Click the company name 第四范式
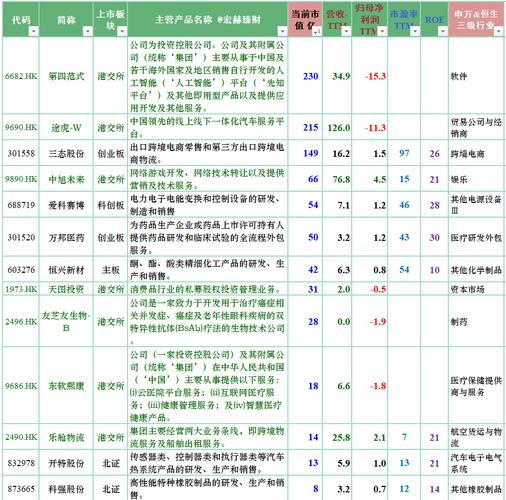The height and width of the screenshot is (500, 506). click(66, 76)
